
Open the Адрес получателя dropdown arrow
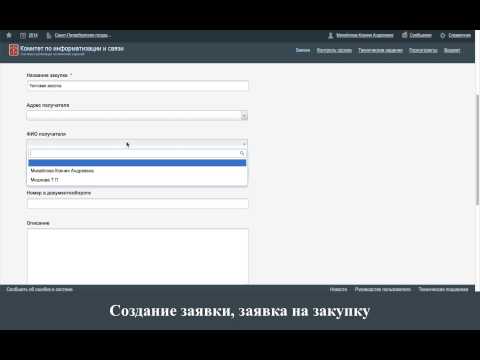click(244, 116)
